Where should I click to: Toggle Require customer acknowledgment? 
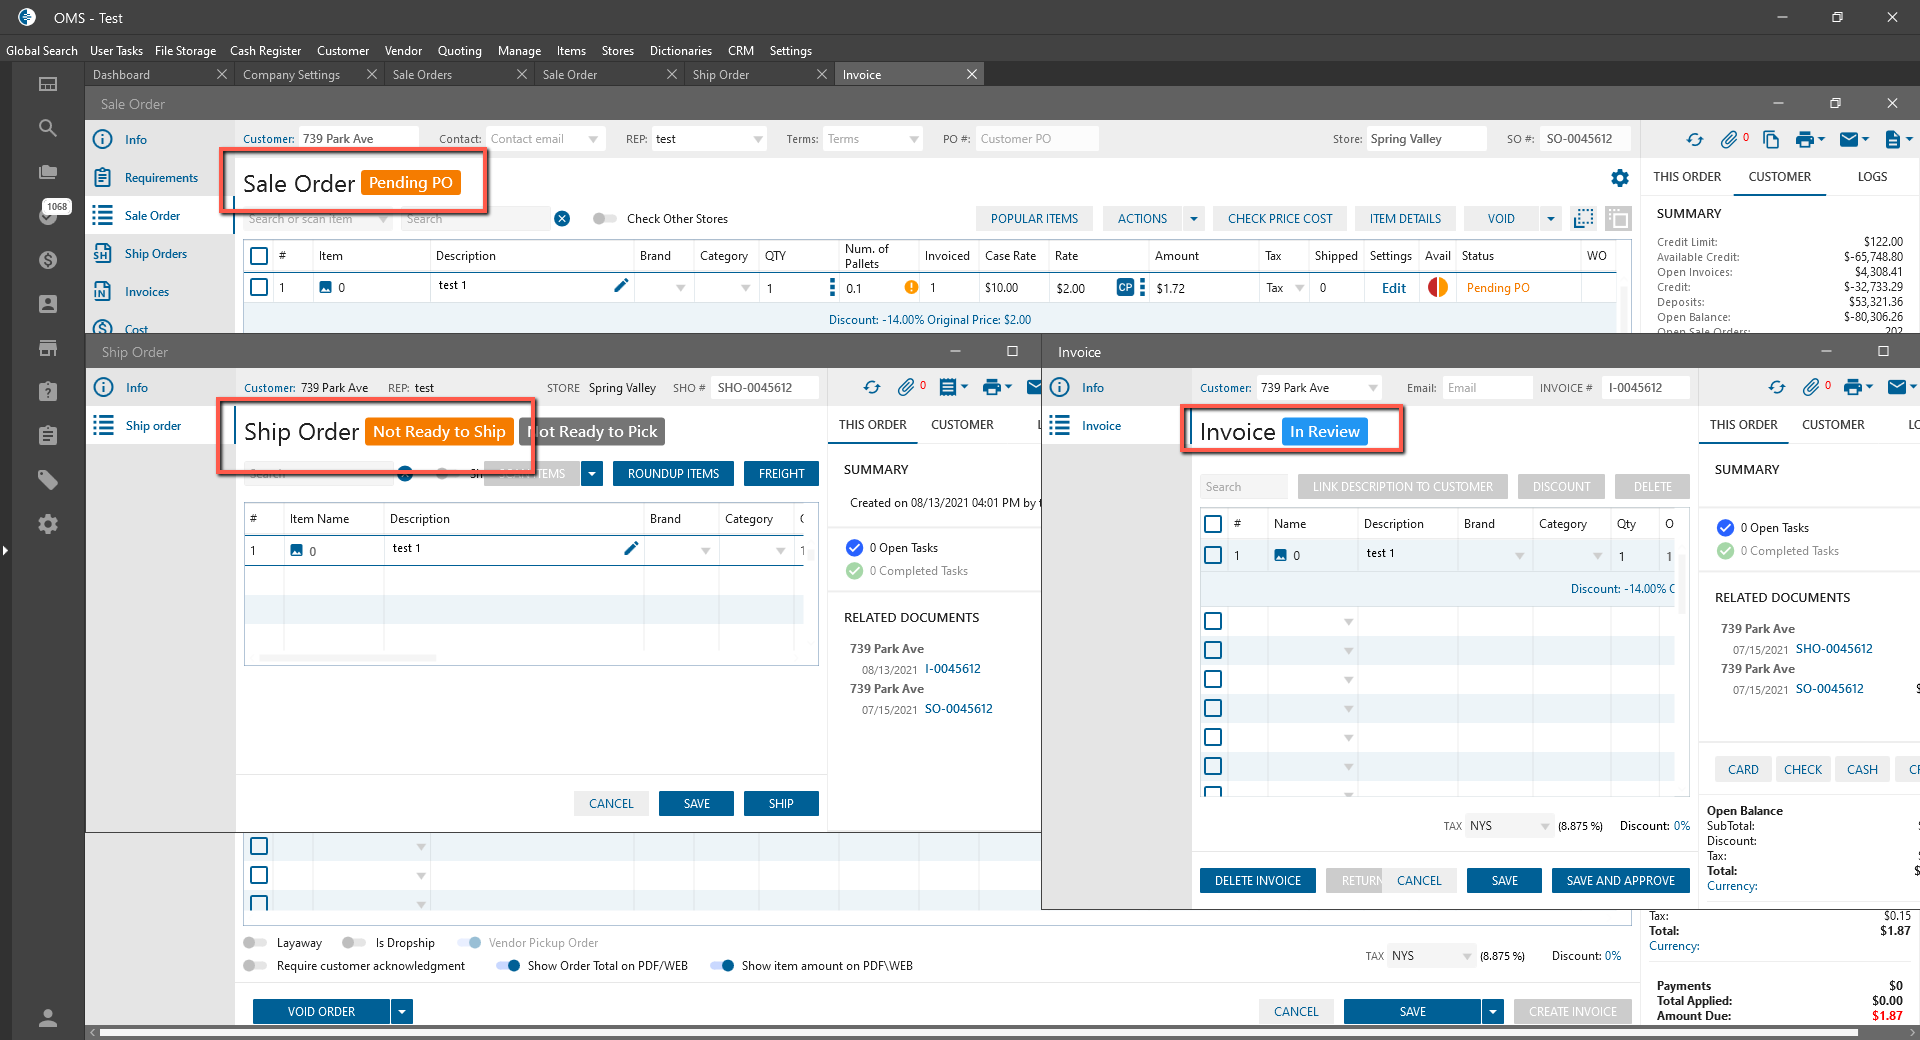[255, 966]
